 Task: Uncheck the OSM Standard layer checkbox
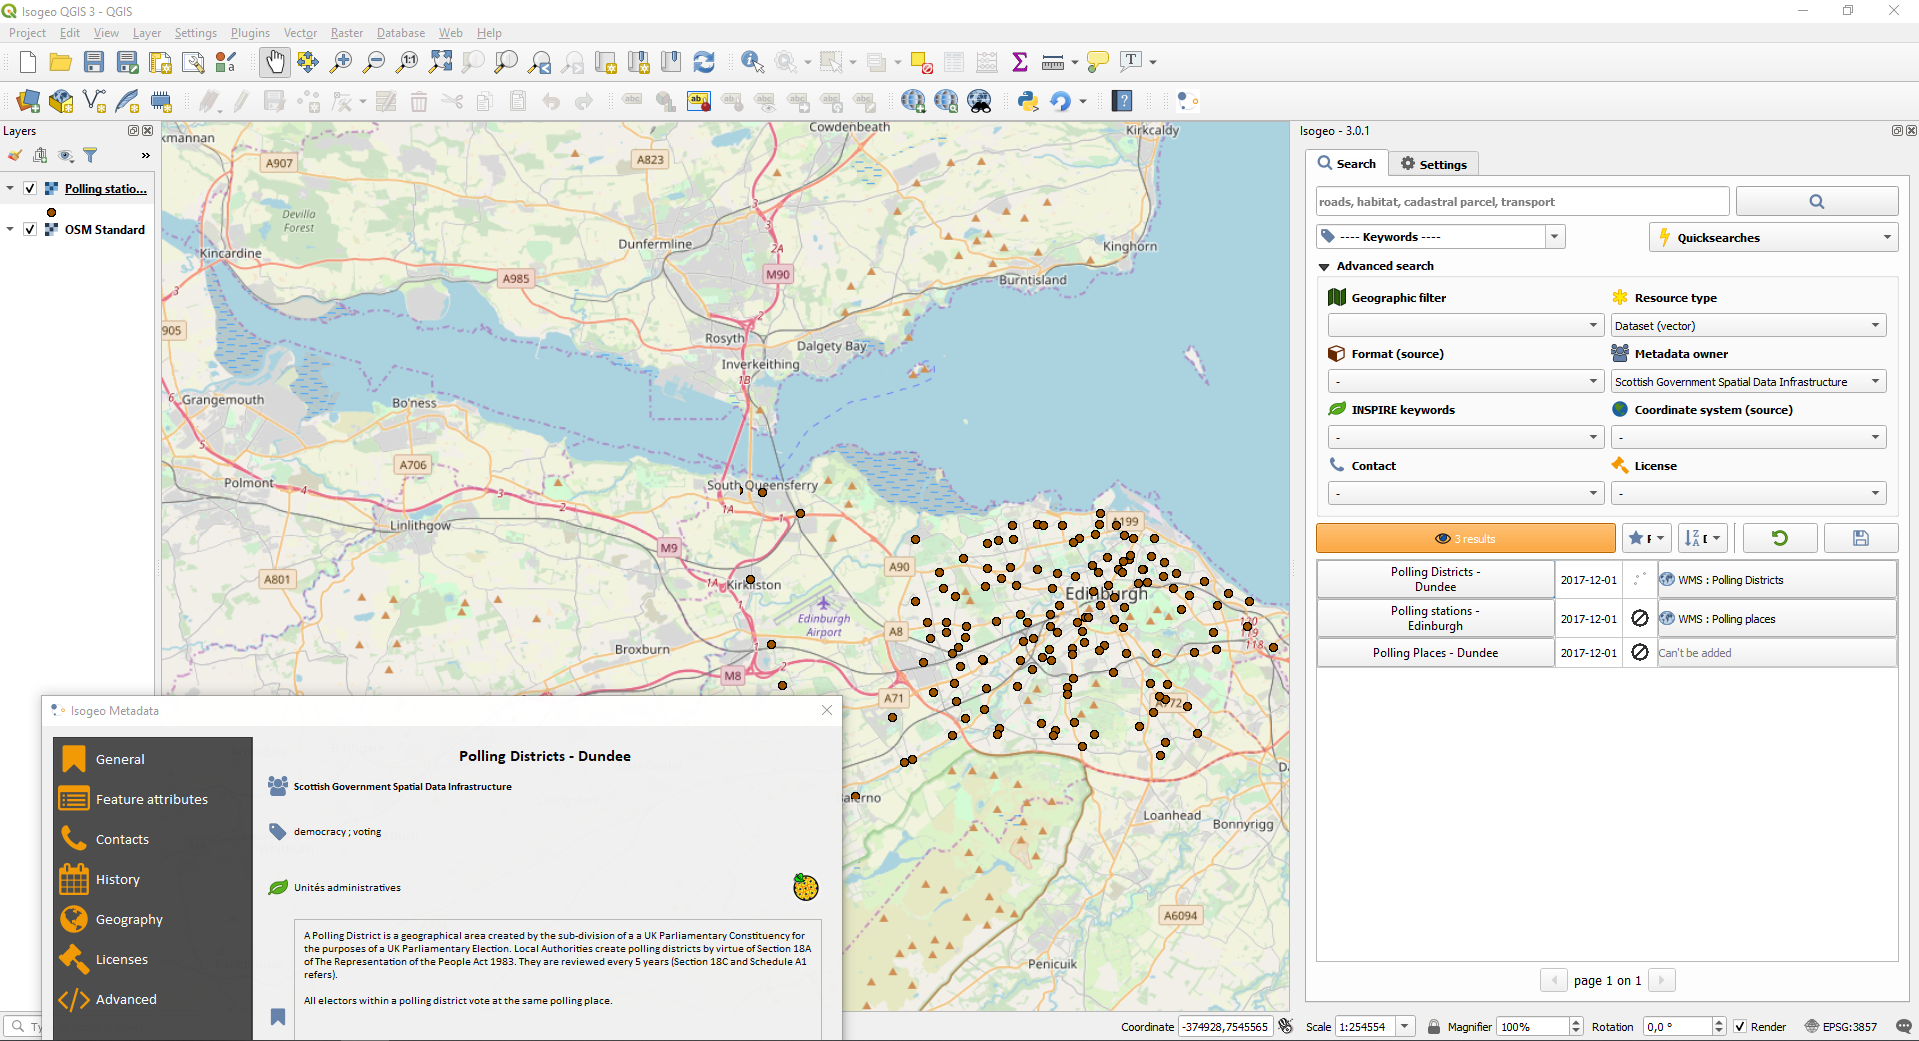click(x=30, y=229)
